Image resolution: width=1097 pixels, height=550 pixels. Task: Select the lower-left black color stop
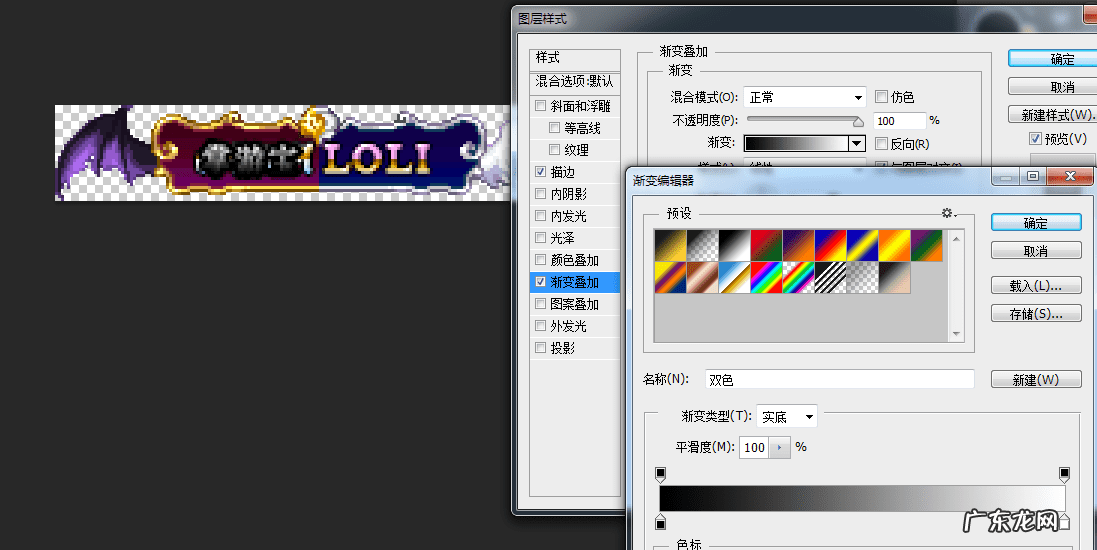pyautogui.click(x=660, y=522)
